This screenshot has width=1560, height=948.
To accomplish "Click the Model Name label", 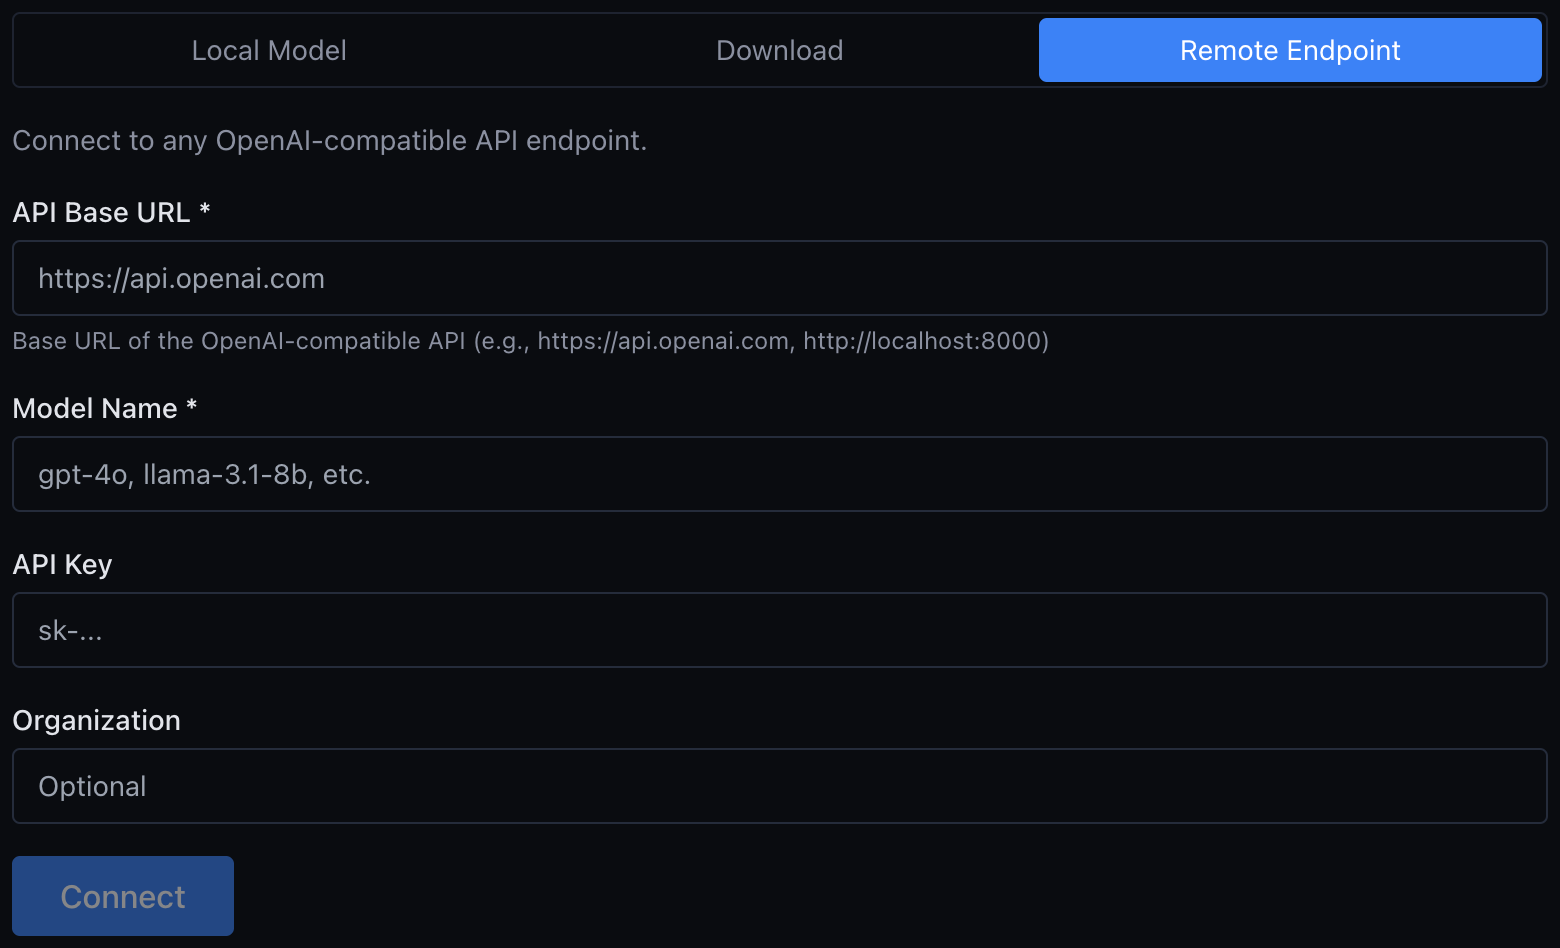I will click(x=94, y=408).
